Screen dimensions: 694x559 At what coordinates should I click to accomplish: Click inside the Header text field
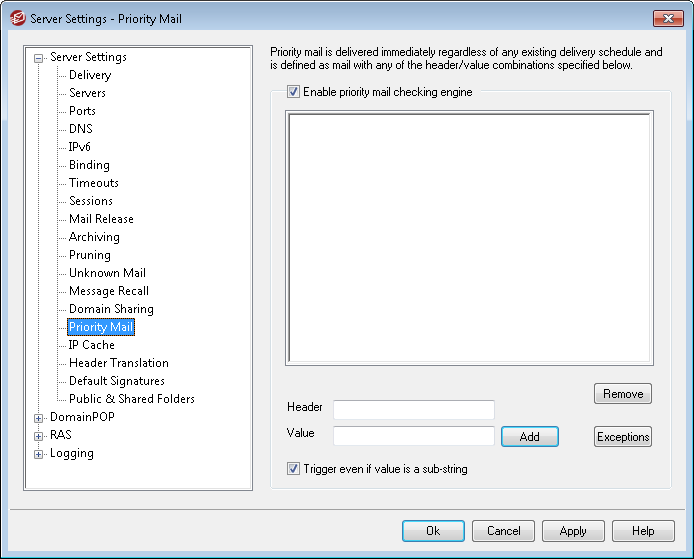click(413, 409)
